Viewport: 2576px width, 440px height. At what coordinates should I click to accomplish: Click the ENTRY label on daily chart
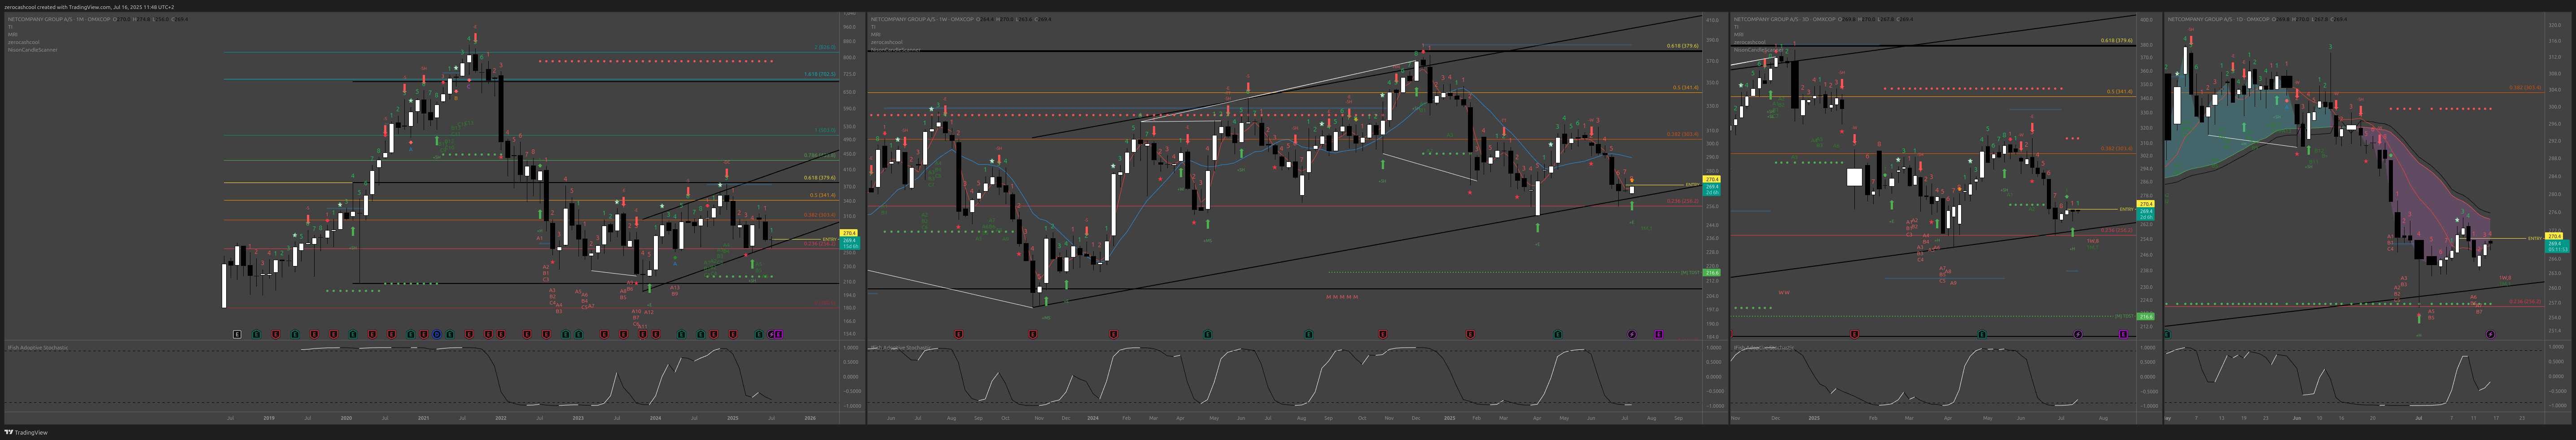(2535, 238)
